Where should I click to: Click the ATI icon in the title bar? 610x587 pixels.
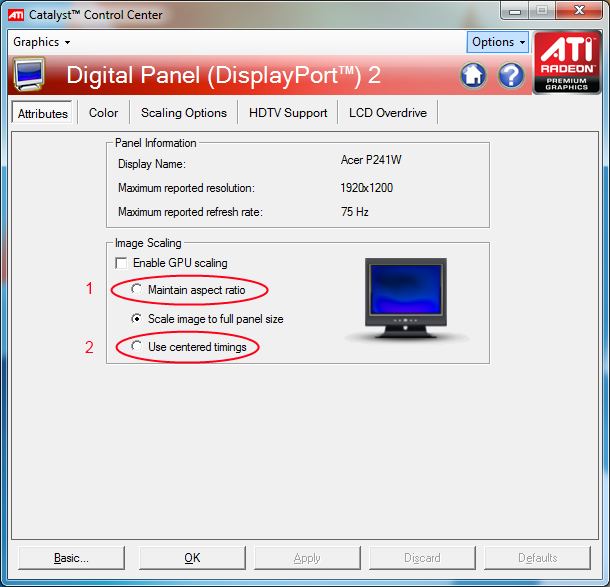click(16, 15)
